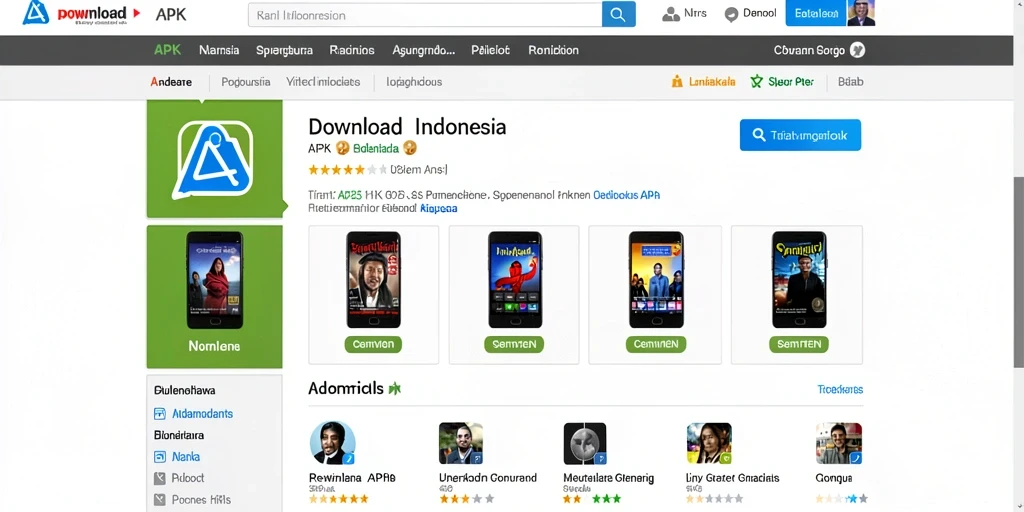
Task: Open the liny Gratet Gnacials app icon
Action: coord(709,443)
